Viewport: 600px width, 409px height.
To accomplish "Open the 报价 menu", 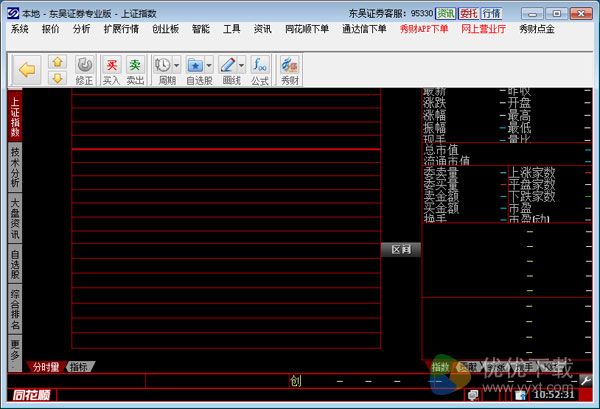I will click(51, 29).
